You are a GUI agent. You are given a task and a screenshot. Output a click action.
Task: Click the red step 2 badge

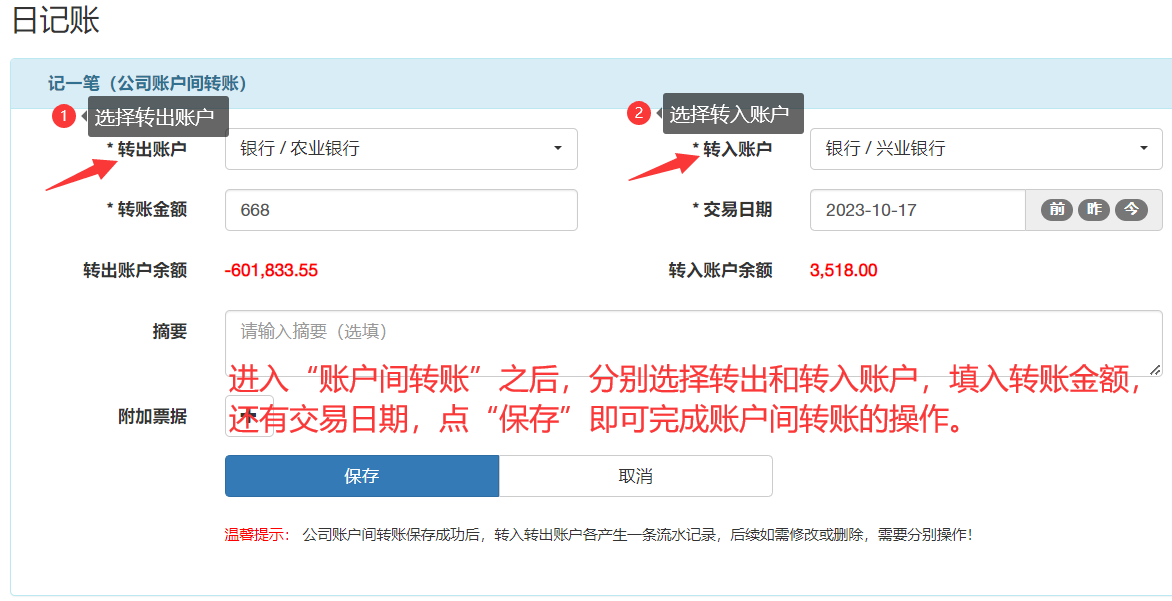click(639, 114)
